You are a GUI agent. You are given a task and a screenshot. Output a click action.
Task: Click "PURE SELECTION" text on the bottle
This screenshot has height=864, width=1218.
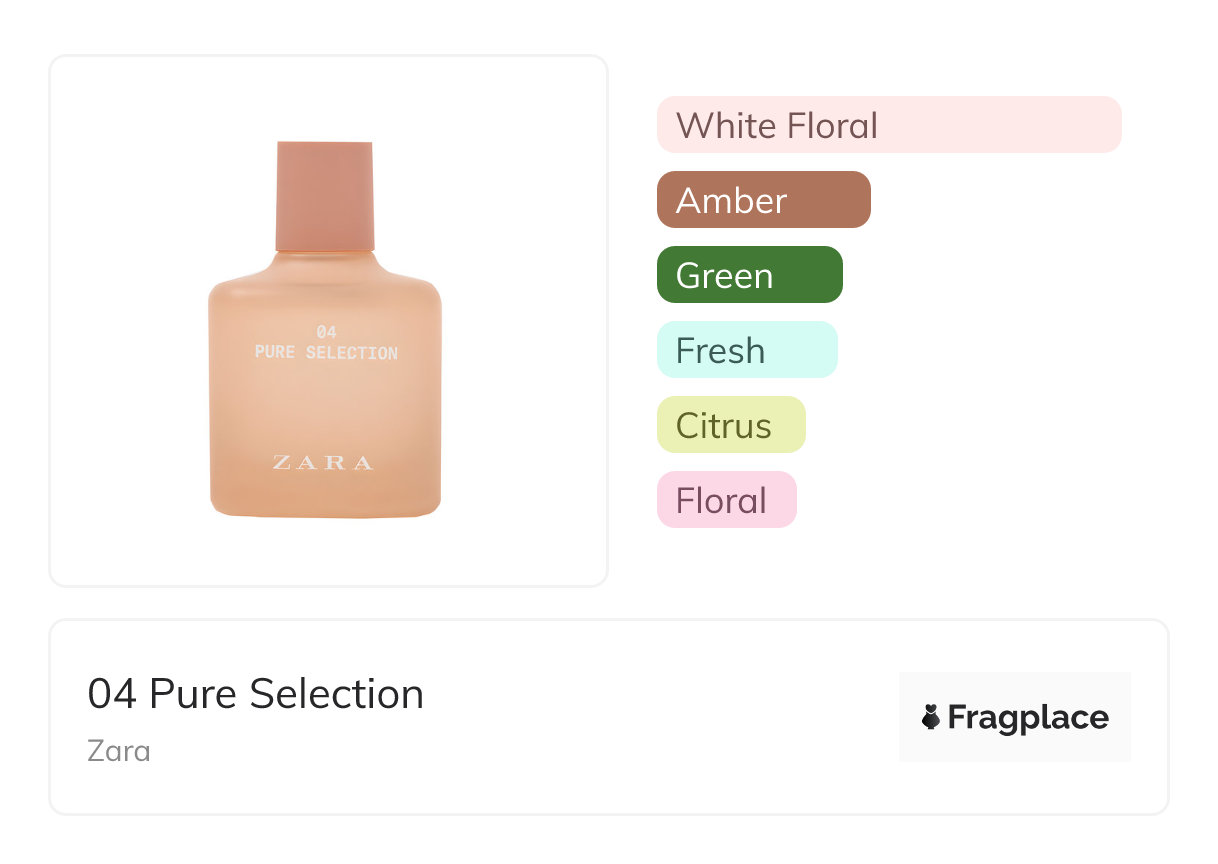[x=326, y=353]
